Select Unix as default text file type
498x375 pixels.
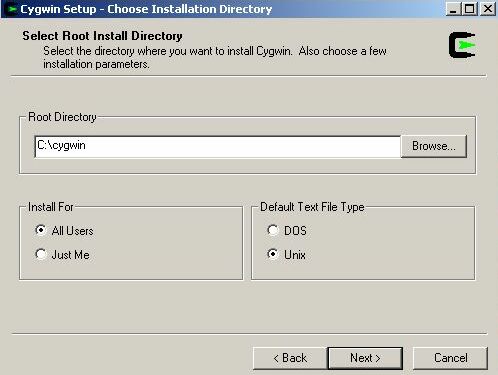point(286,254)
